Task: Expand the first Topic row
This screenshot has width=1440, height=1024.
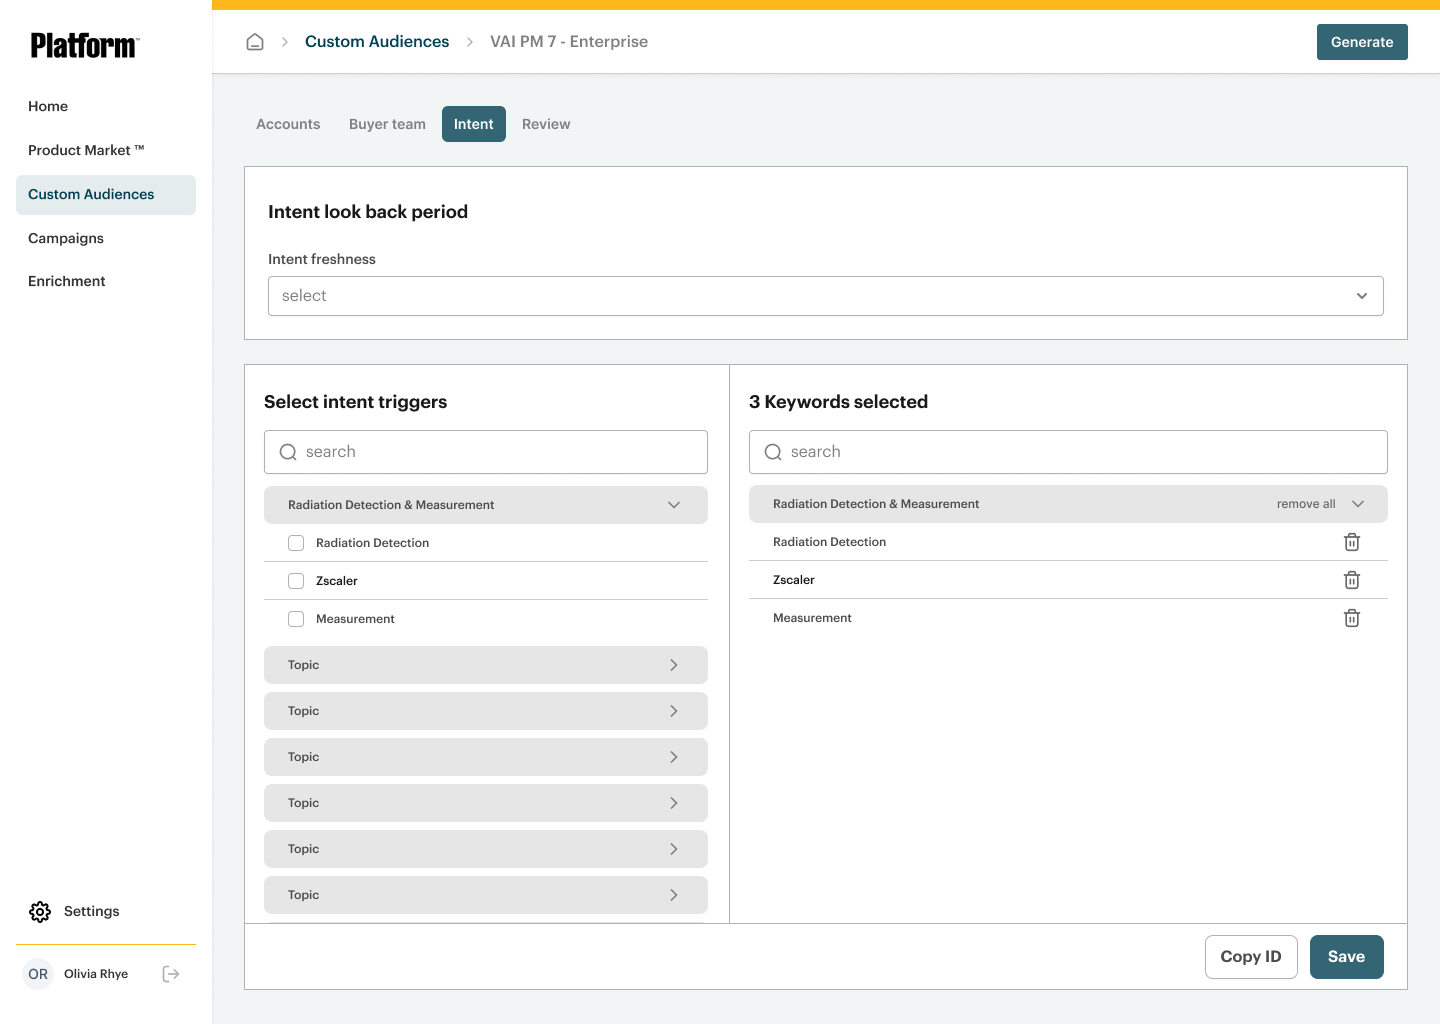Action: coord(485,665)
